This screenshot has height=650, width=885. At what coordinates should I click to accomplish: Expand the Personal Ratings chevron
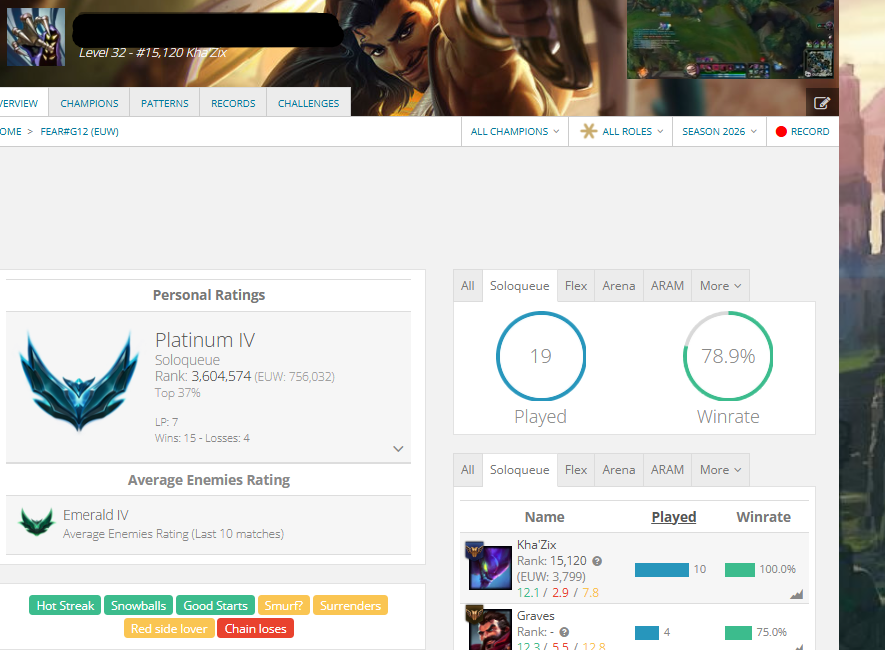(x=398, y=449)
